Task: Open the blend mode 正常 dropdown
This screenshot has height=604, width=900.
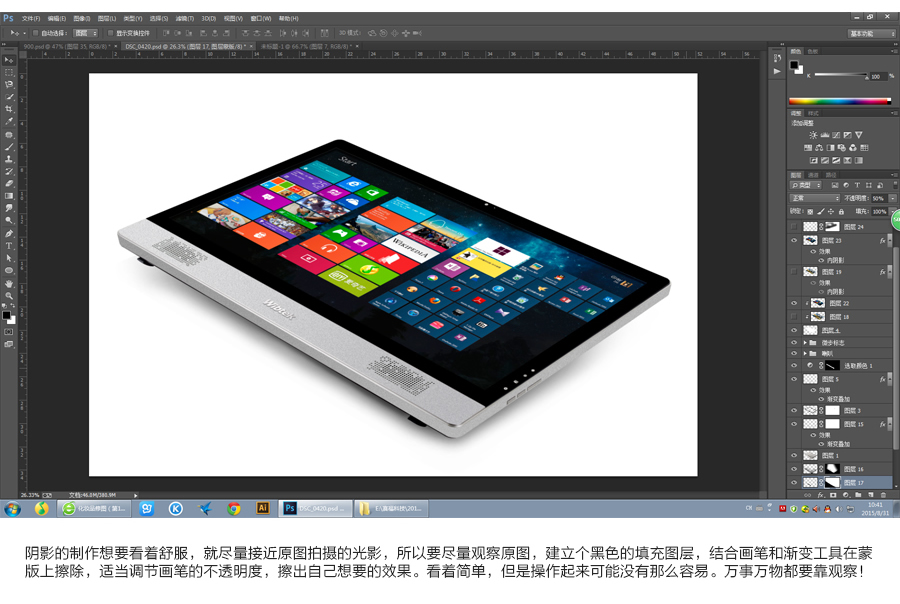Action: pyautogui.click(x=814, y=198)
